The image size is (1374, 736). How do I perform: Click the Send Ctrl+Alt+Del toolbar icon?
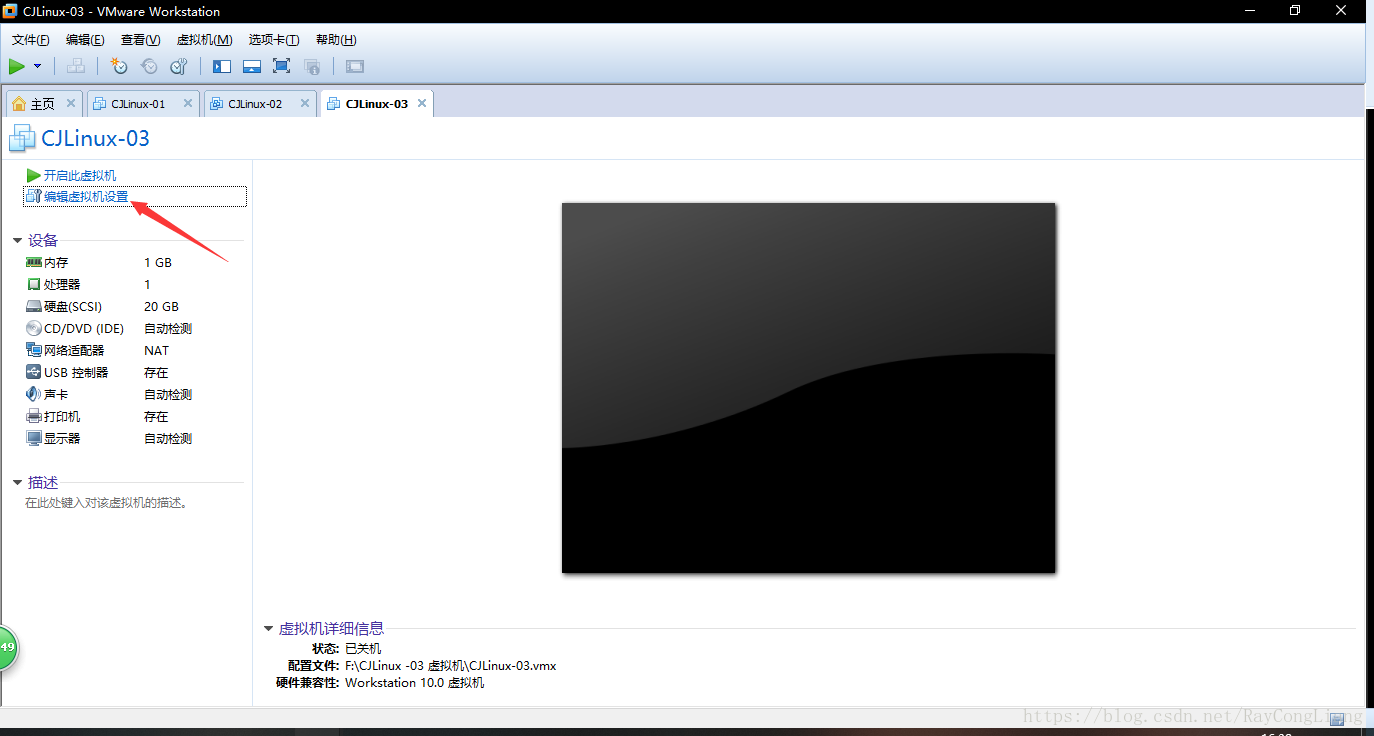75,66
